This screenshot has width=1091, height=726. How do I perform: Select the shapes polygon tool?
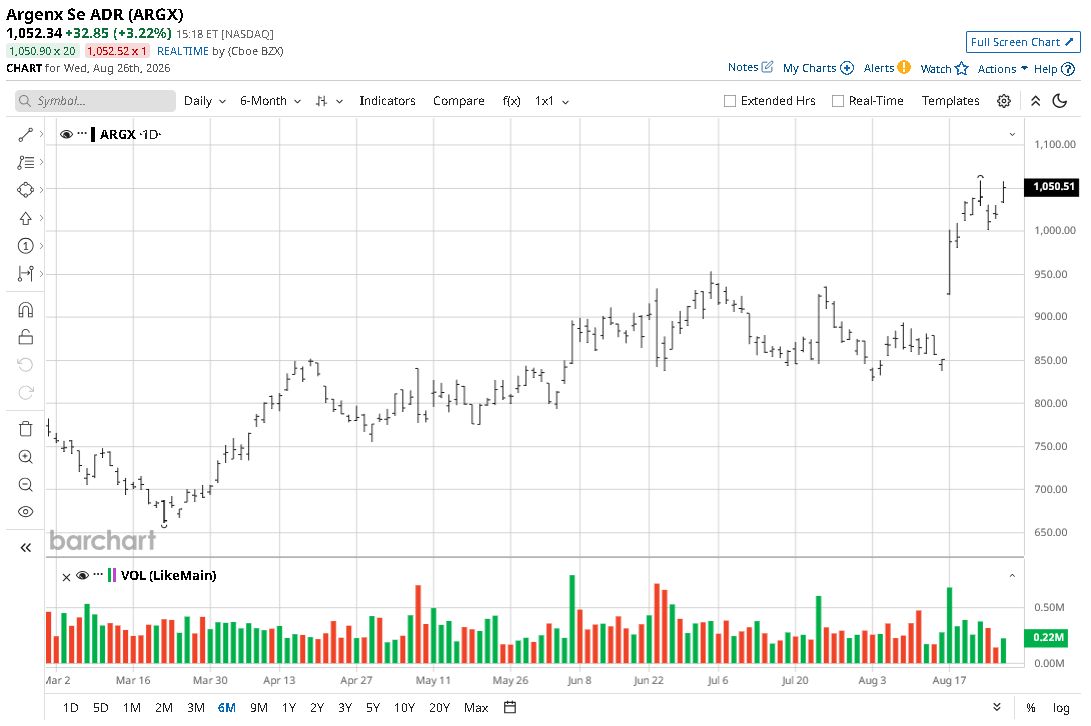click(26, 189)
